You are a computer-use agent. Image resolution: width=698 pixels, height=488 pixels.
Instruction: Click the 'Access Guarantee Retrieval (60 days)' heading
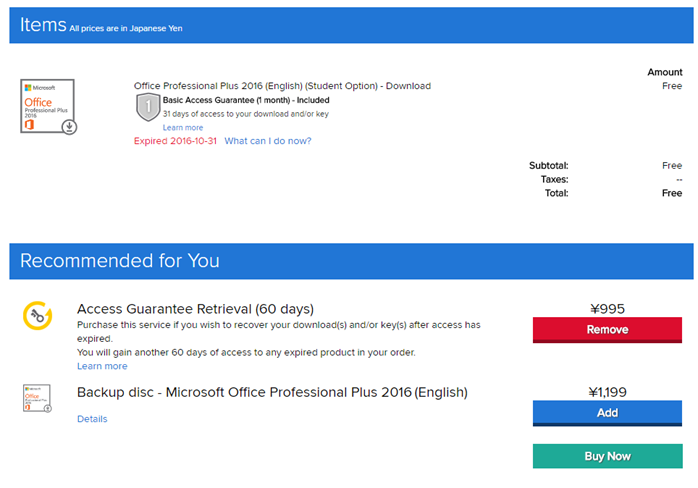(195, 309)
